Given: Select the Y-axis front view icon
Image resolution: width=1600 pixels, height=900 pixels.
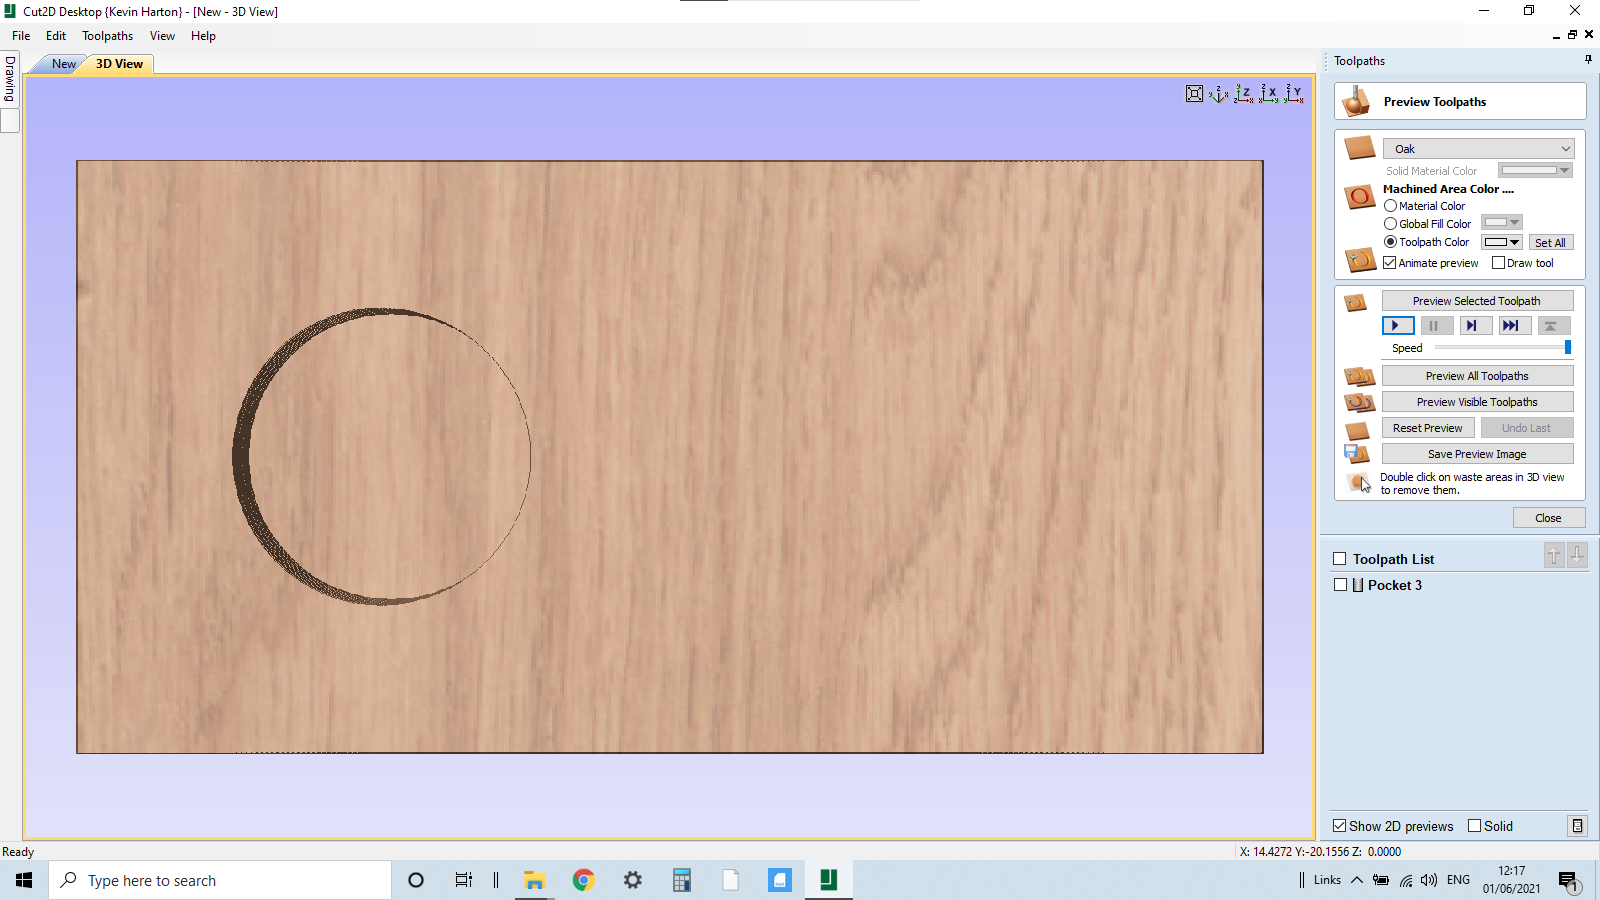Looking at the screenshot, I should coord(1294,94).
